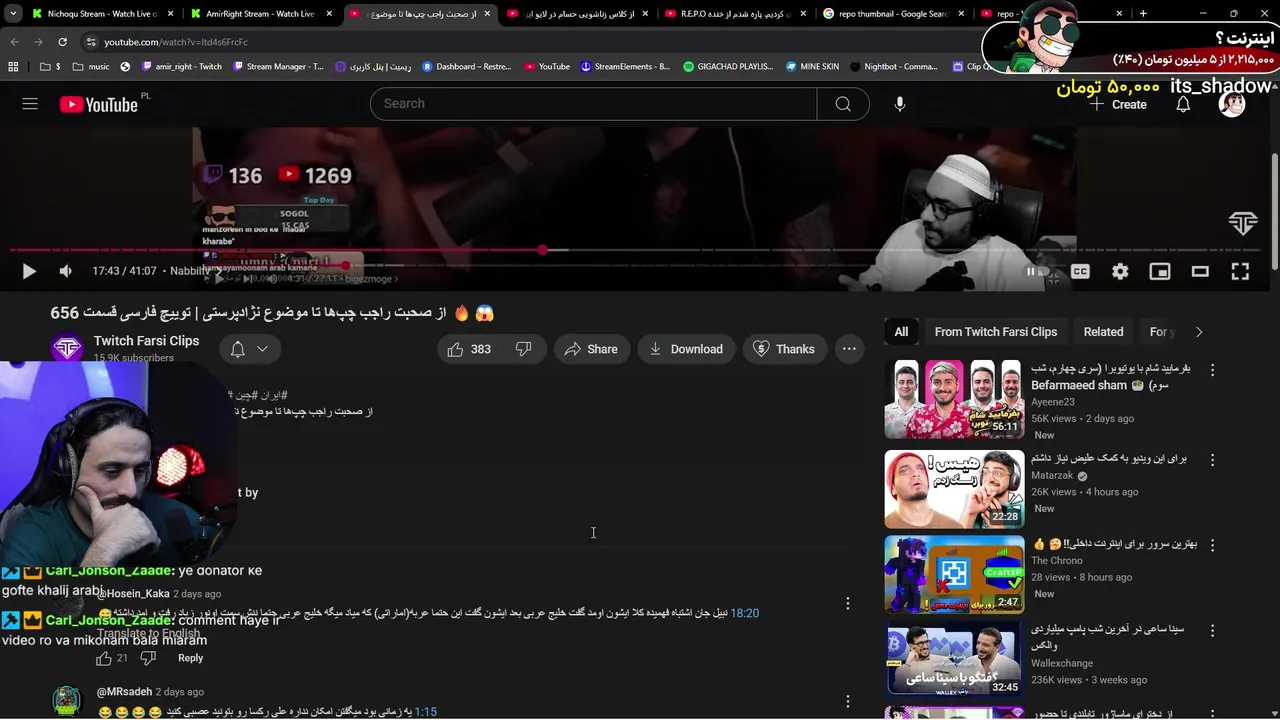This screenshot has height=720, width=1280.
Task: Open more actions ellipsis under video
Action: 849,349
